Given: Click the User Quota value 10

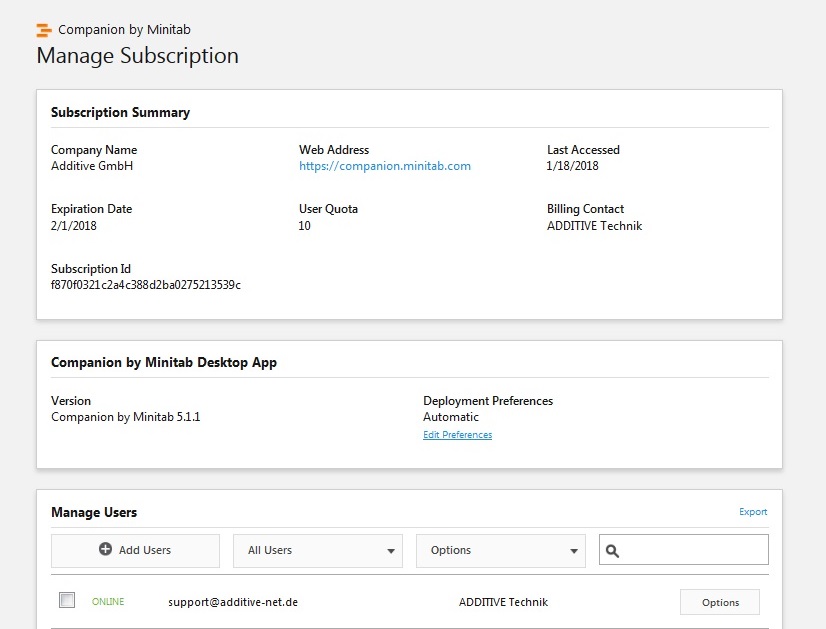Looking at the screenshot, I should (304, 226).
